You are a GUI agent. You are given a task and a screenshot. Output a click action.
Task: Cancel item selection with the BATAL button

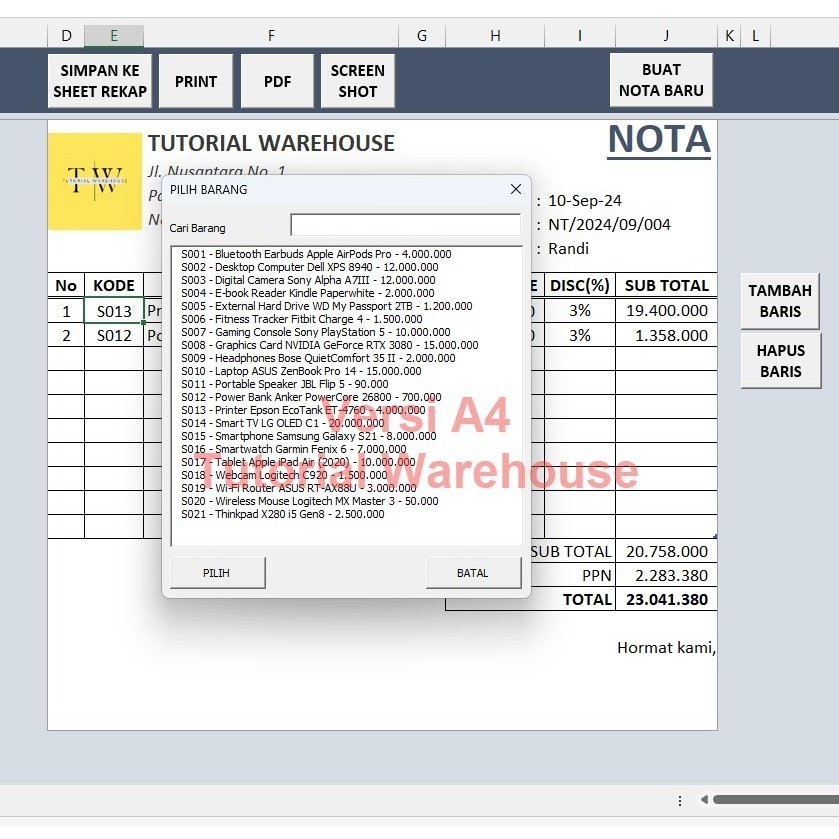pyautogui.click(x=472, y=572)
